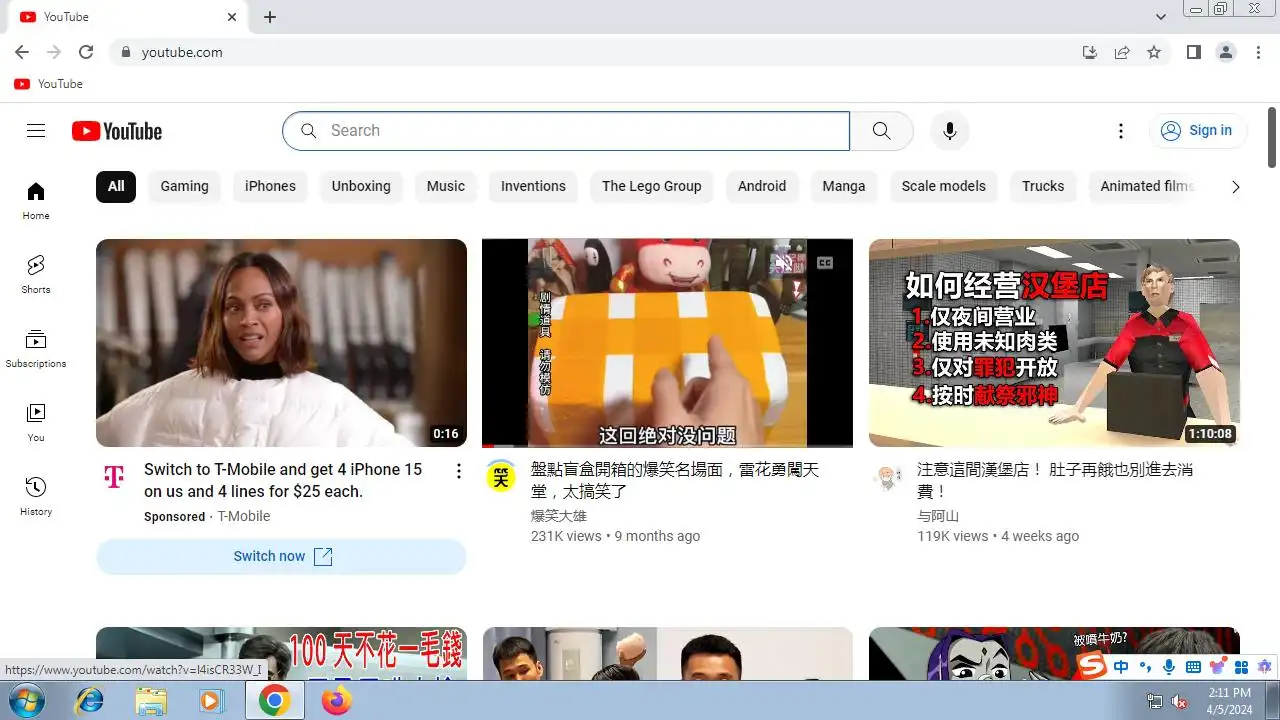
Task: Select the Android filter chip
Action: [x=762, y=186]
